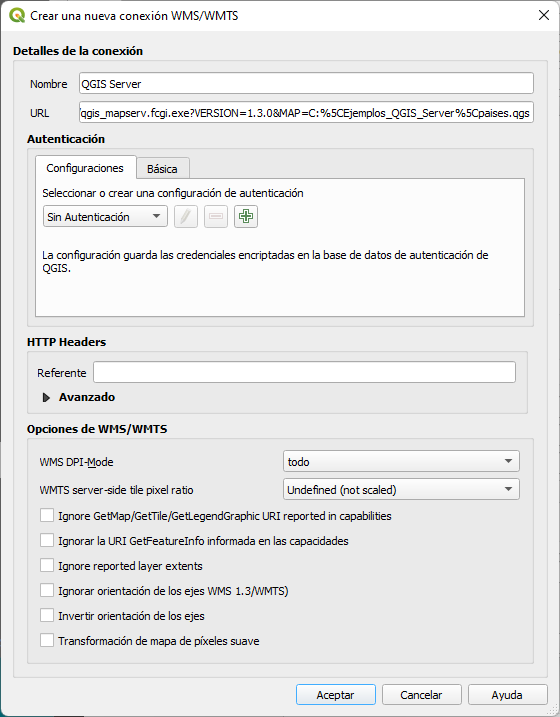Close the WMS/WMTS connection dialog

click(x=544, y=15)
